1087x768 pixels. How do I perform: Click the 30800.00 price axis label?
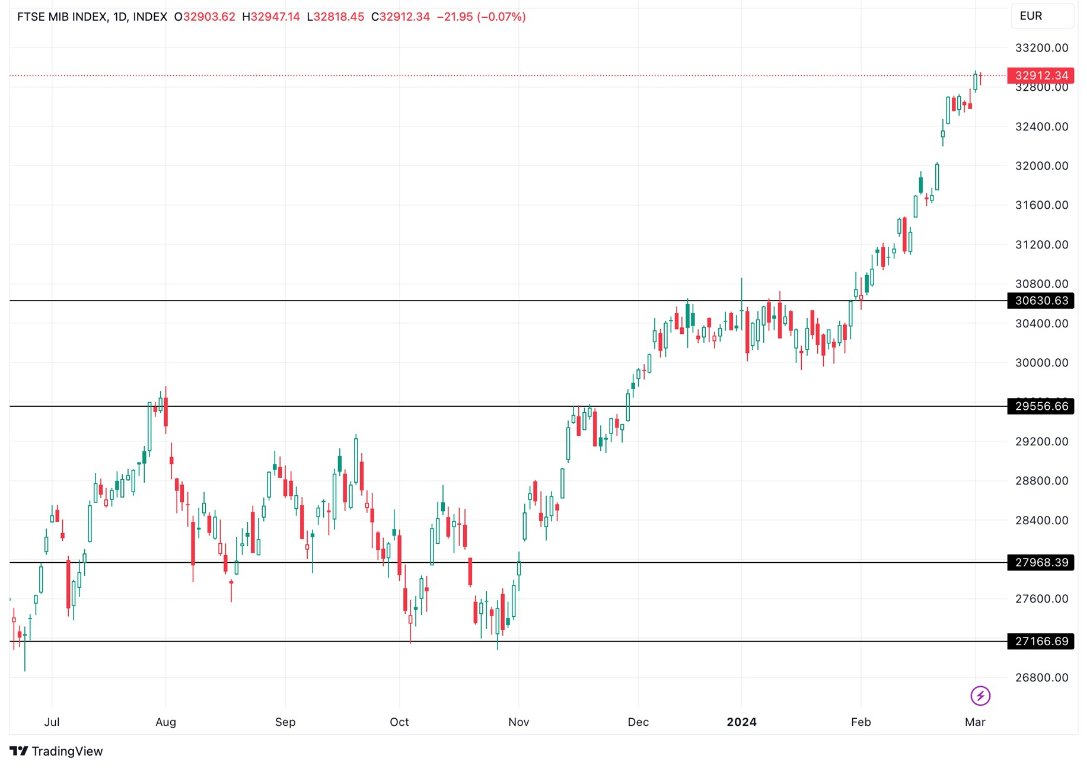pyautogui.click(x=1041, y=283)
